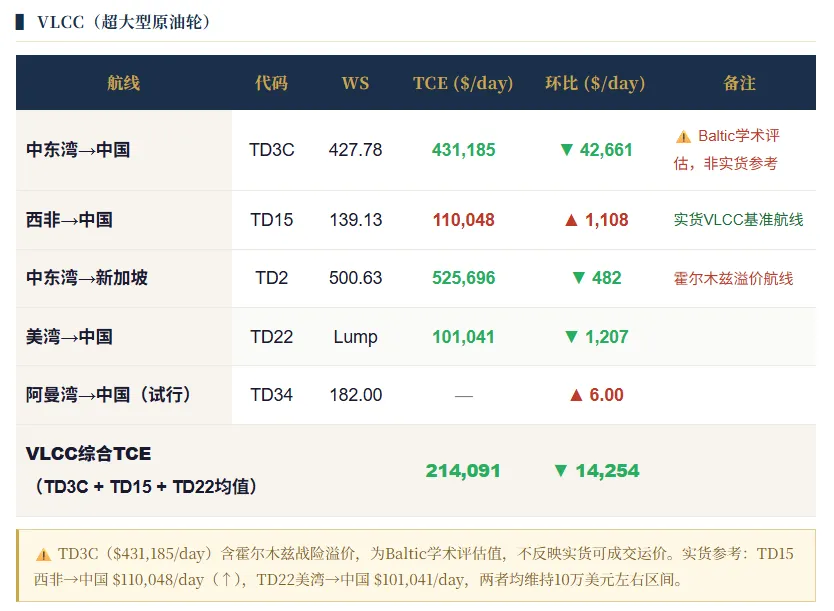Click the dash in the TD34 TCE cell
This screenshot has width=834, height=611.
point(463,396)
